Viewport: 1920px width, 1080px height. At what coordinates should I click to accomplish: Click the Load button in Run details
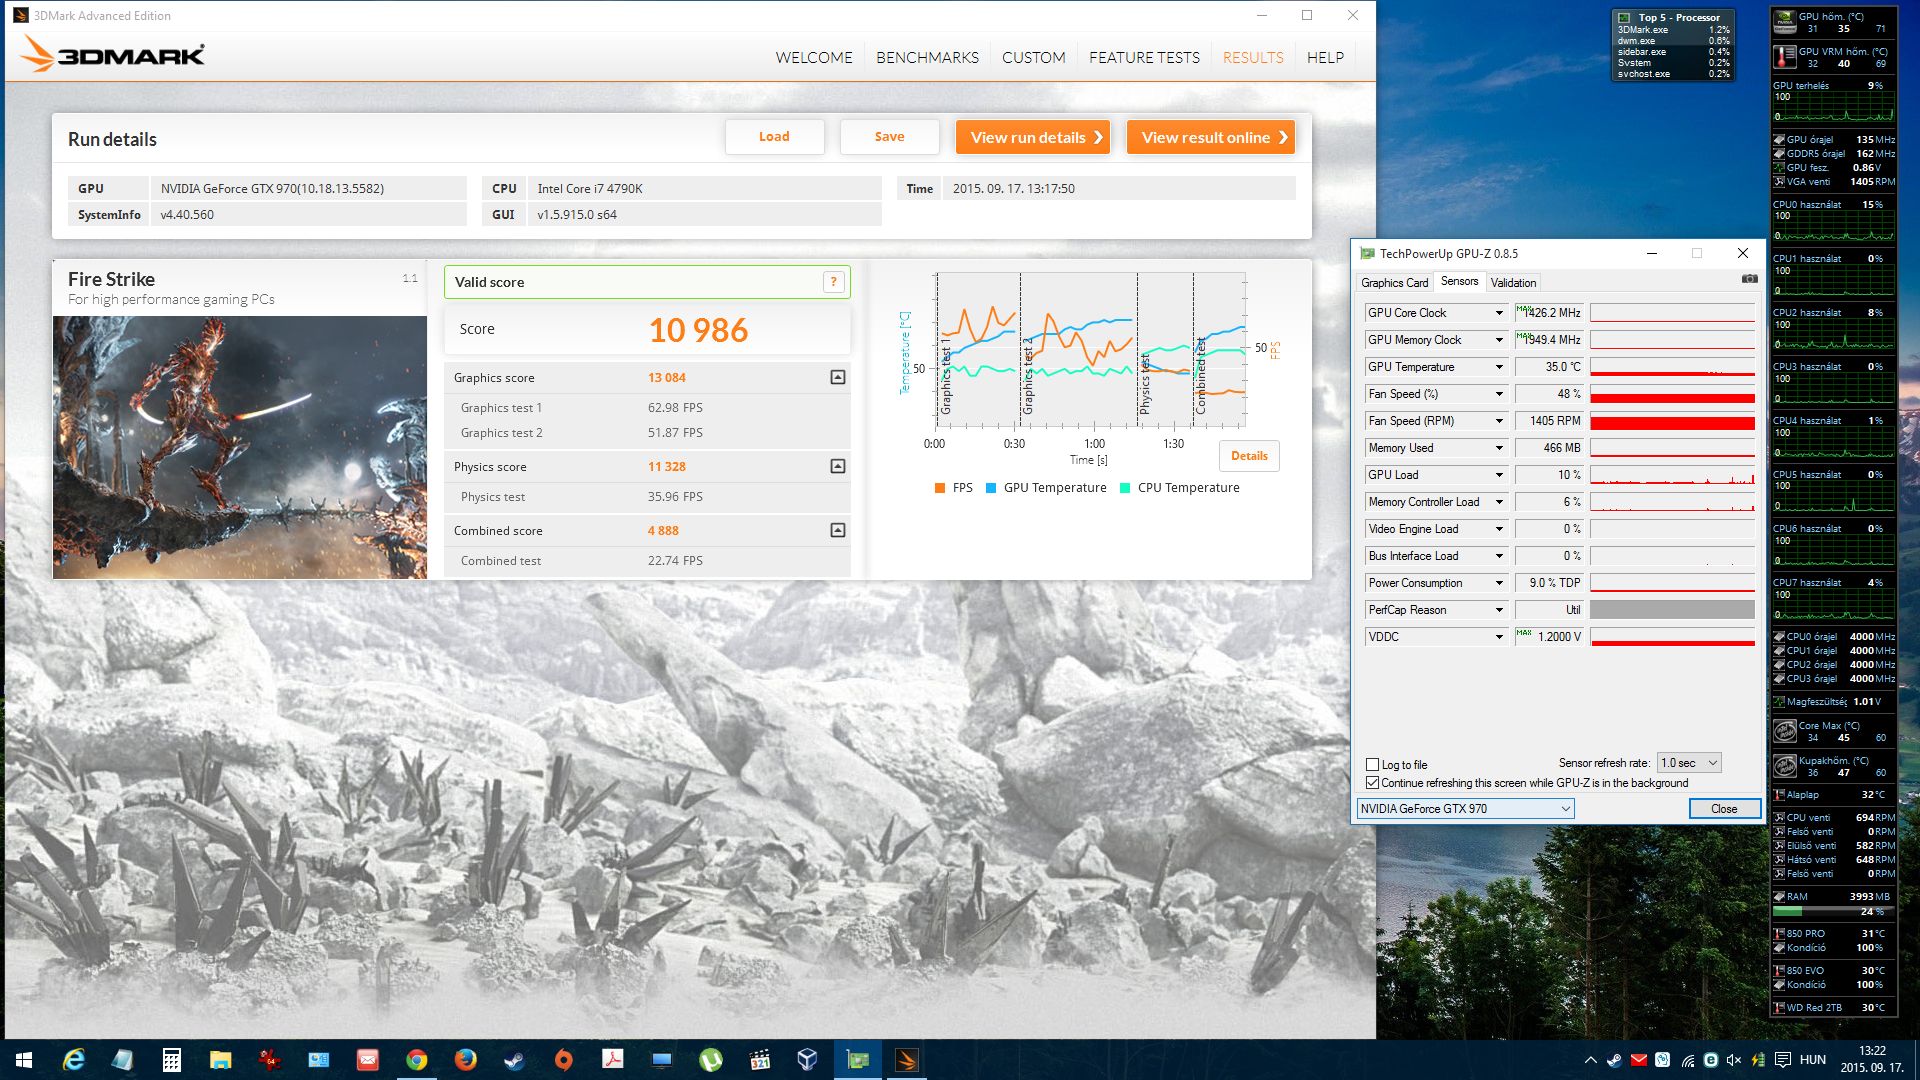tap(774, 137)
